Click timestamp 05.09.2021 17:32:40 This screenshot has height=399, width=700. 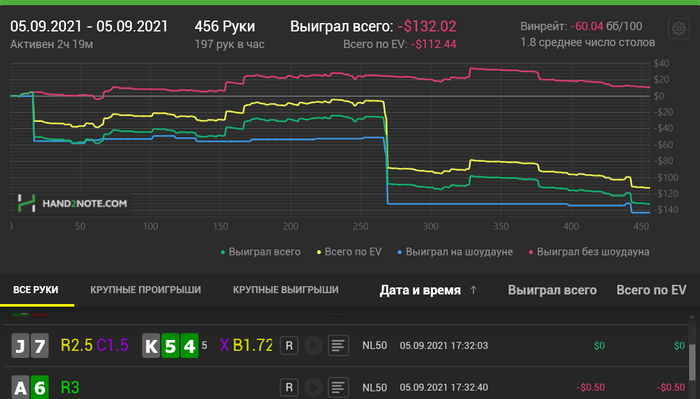coord(443,387)
